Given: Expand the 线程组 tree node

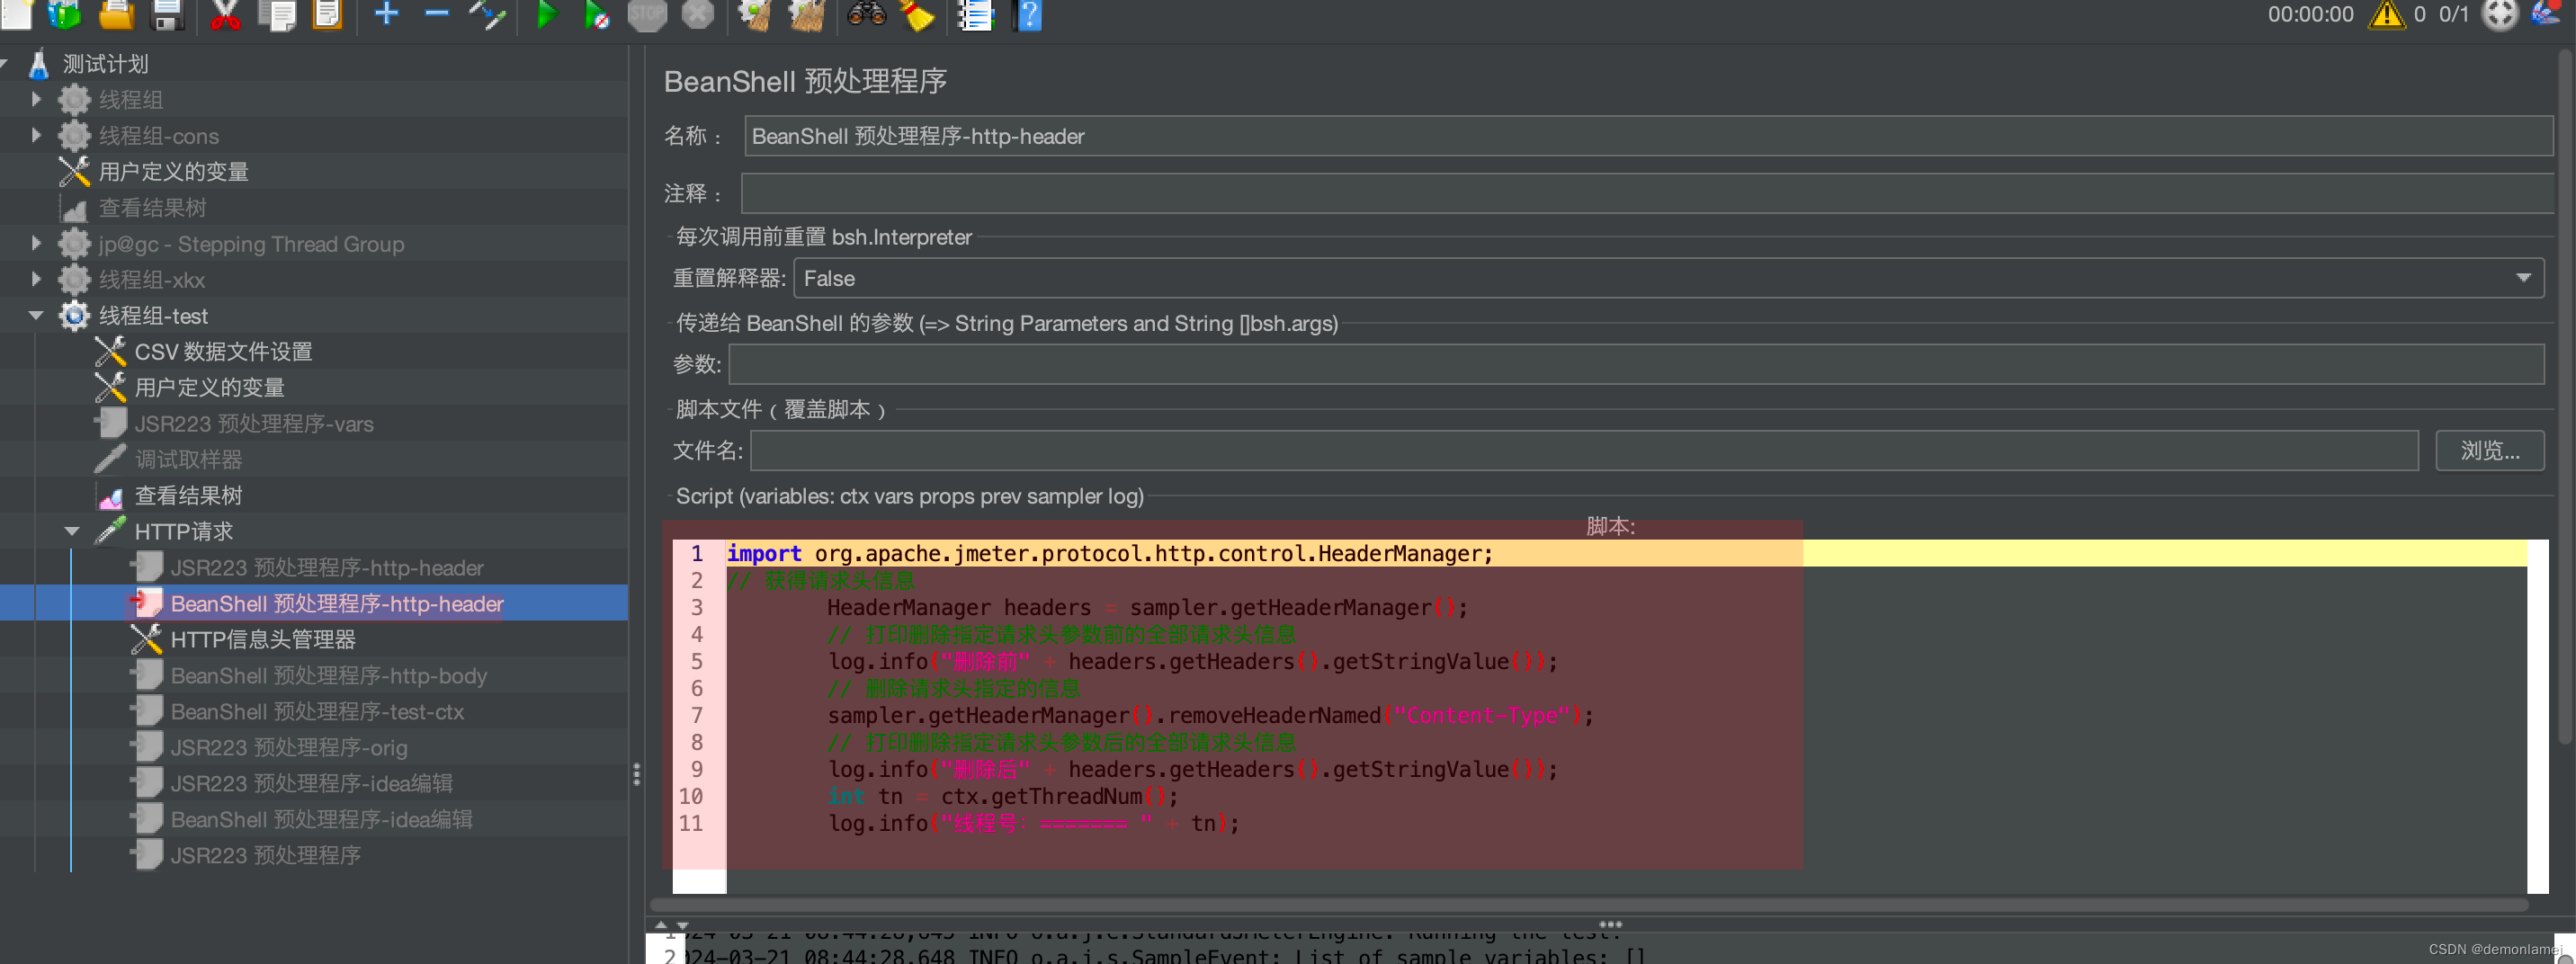Looking at the screenshot, I should (x=36, y=99).
